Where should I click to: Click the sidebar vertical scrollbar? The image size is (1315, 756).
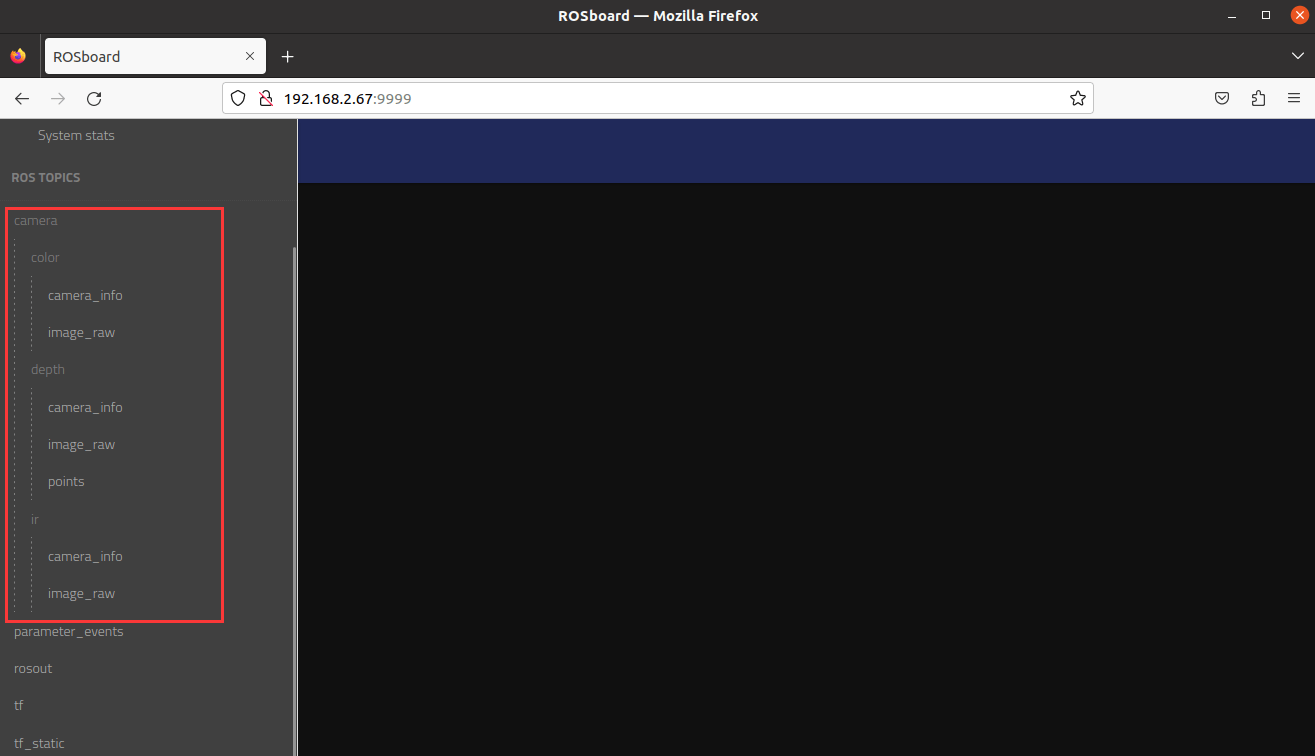[x=294, y=500]
